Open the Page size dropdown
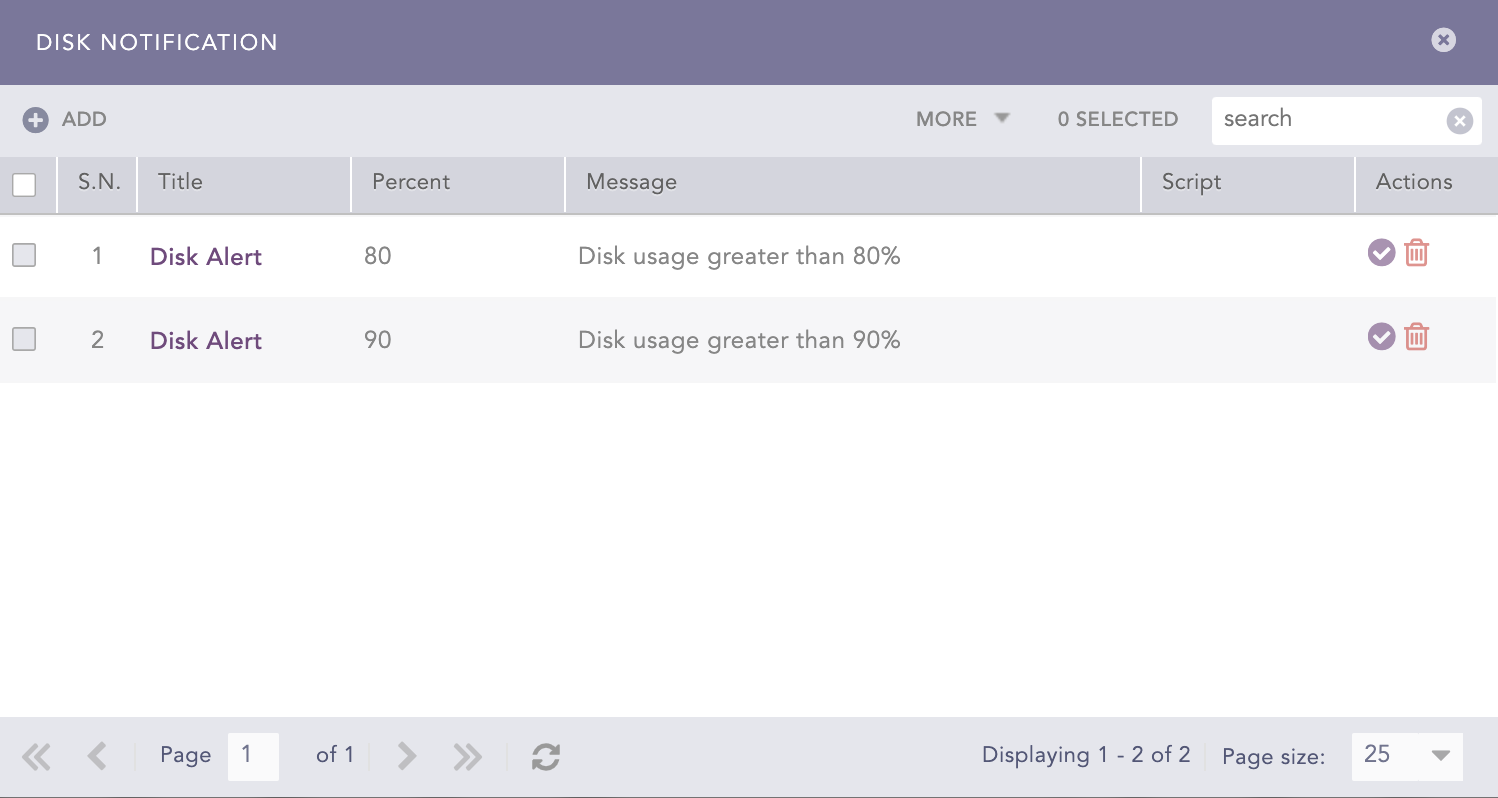Viewport: 1498px width, 798px height. pos(1406,756)
